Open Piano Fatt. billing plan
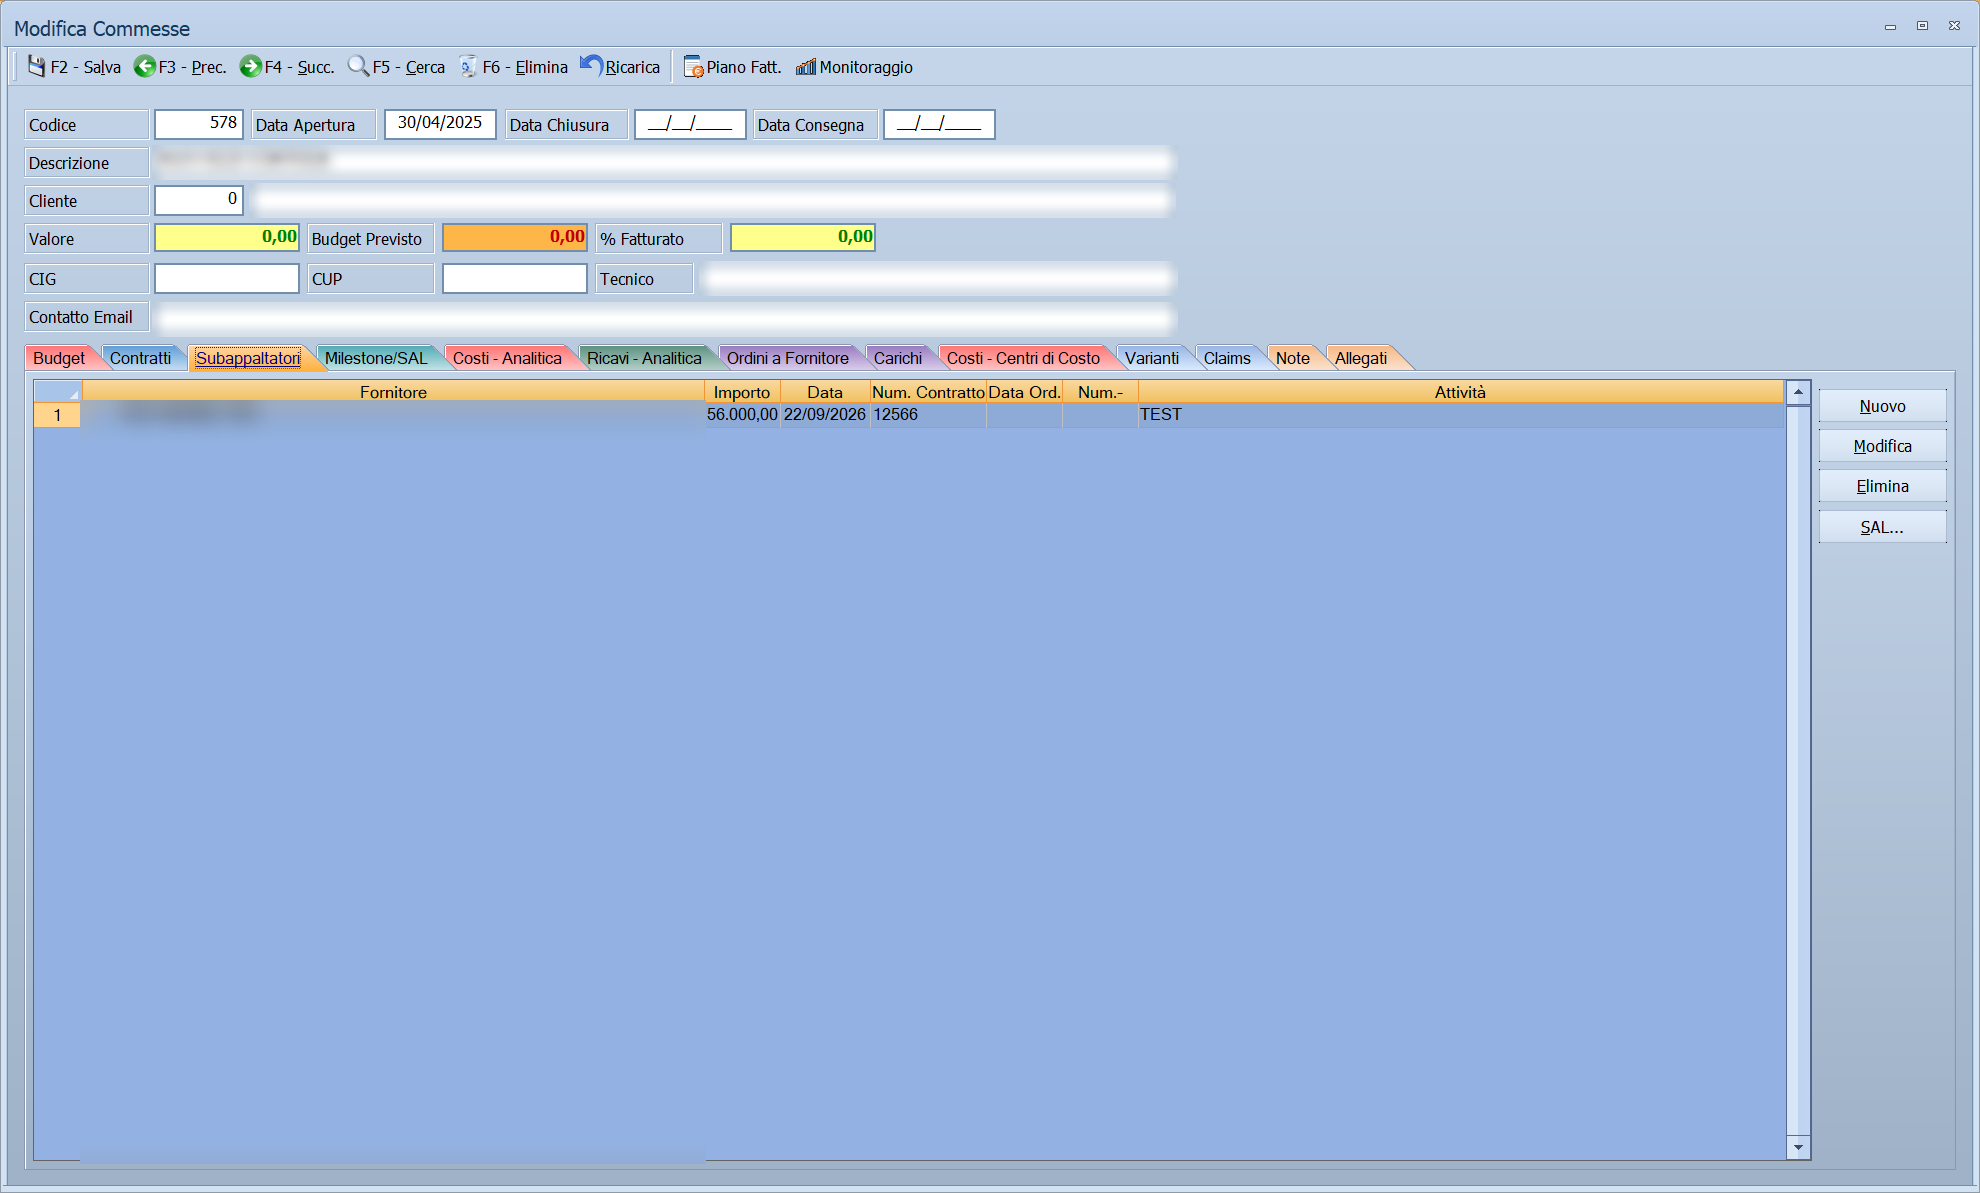This screenshot has height=1193, width=1980. click(x=732, y=67)
